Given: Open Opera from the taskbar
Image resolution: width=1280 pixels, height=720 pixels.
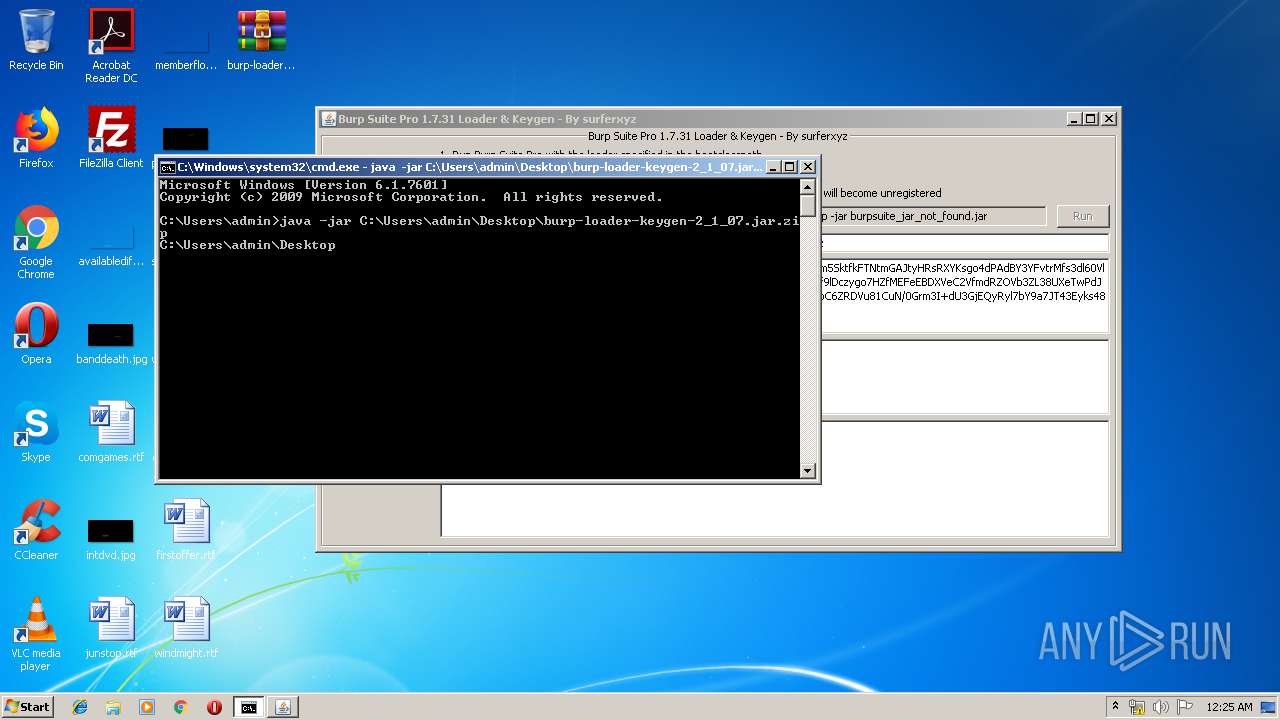Looking at the screenshot, I should pyautogui.click(x=214, y=707).
